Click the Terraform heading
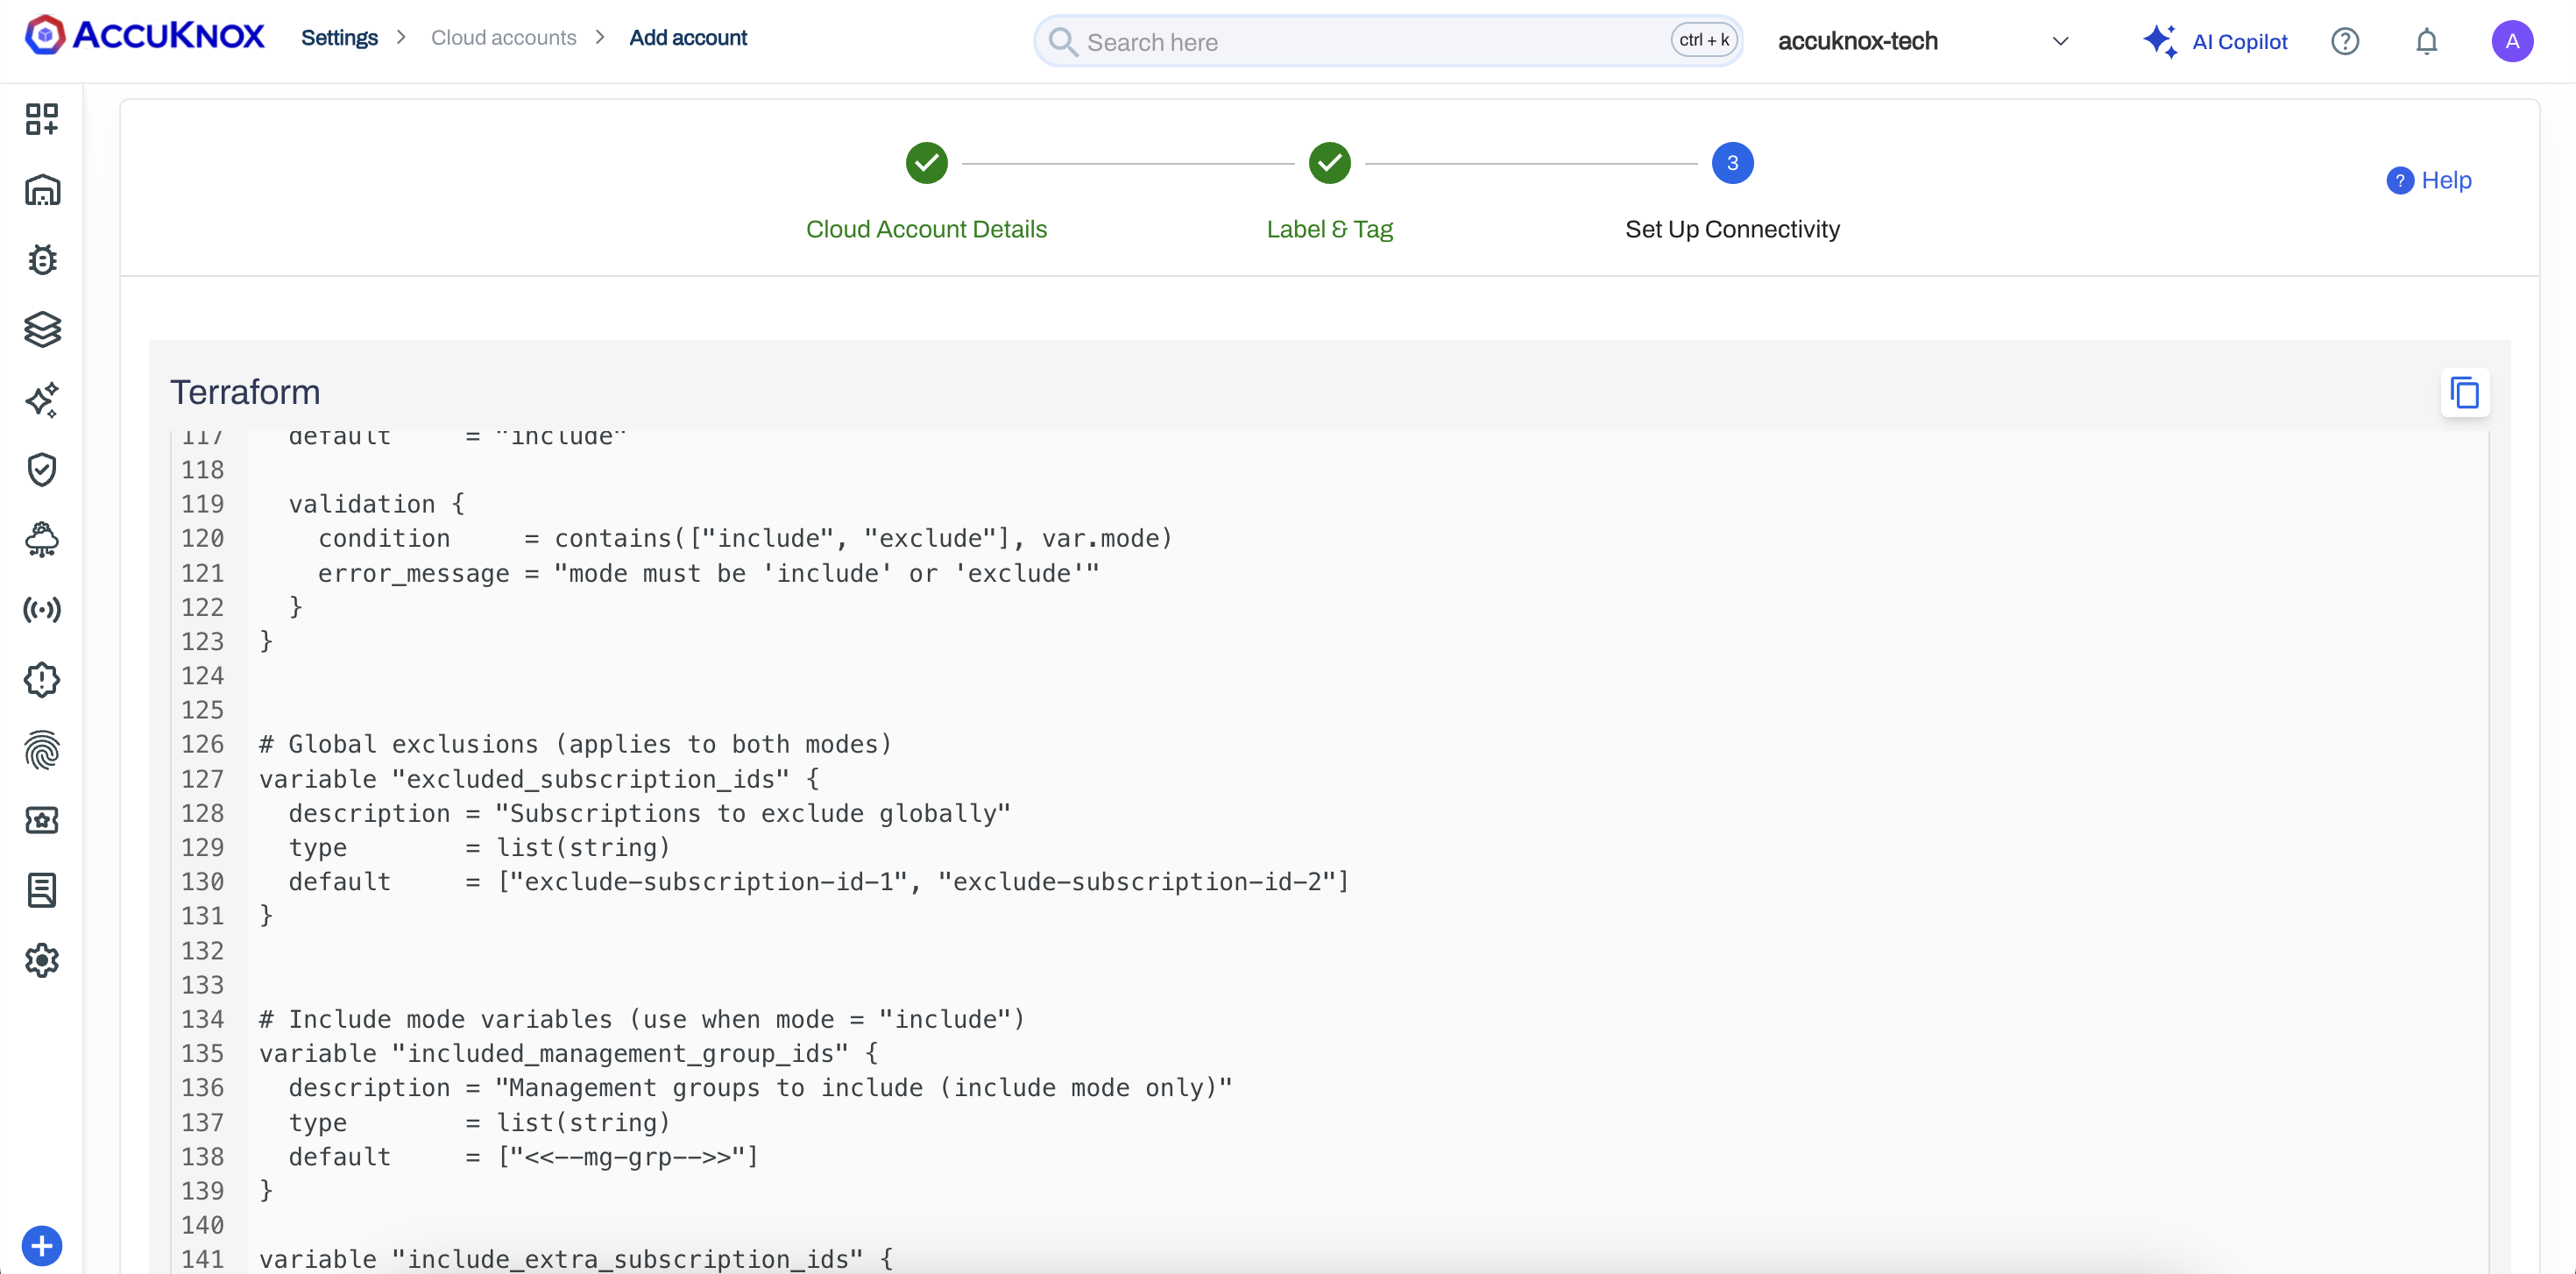This screenshot has height=1274, width=2576. (x=245, y=392)
